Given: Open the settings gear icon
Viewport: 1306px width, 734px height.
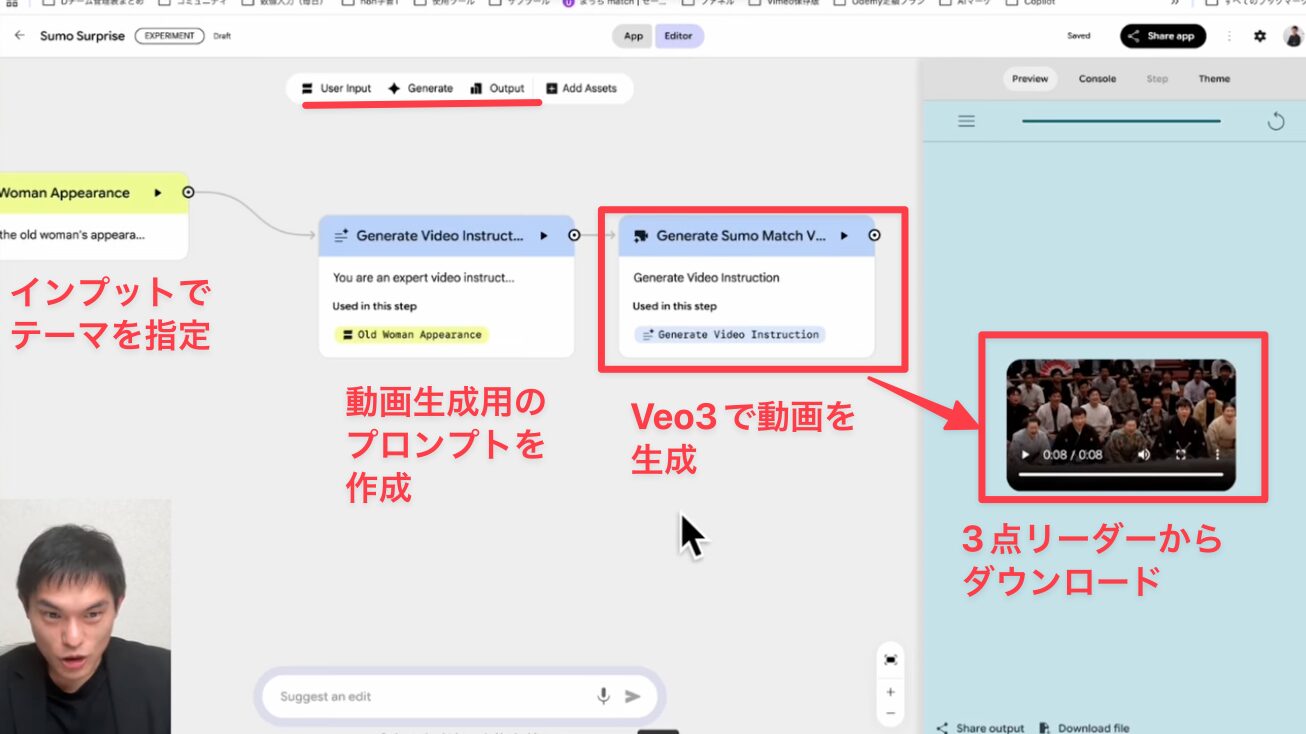Looking at the screenshot, I should pyautogui.click(x=1259, y=36).
